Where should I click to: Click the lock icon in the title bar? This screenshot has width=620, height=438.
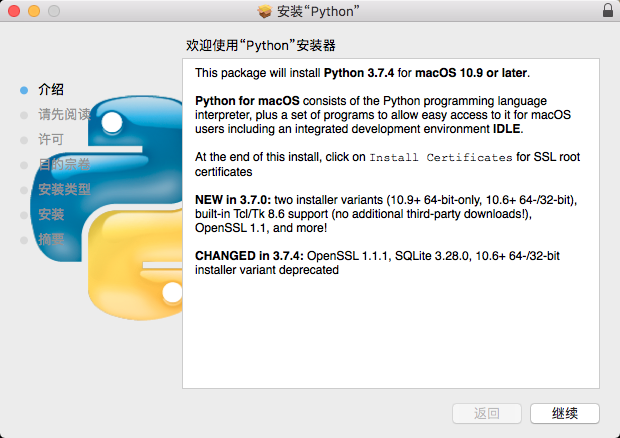pyautogui.click(x=608, y=11)
